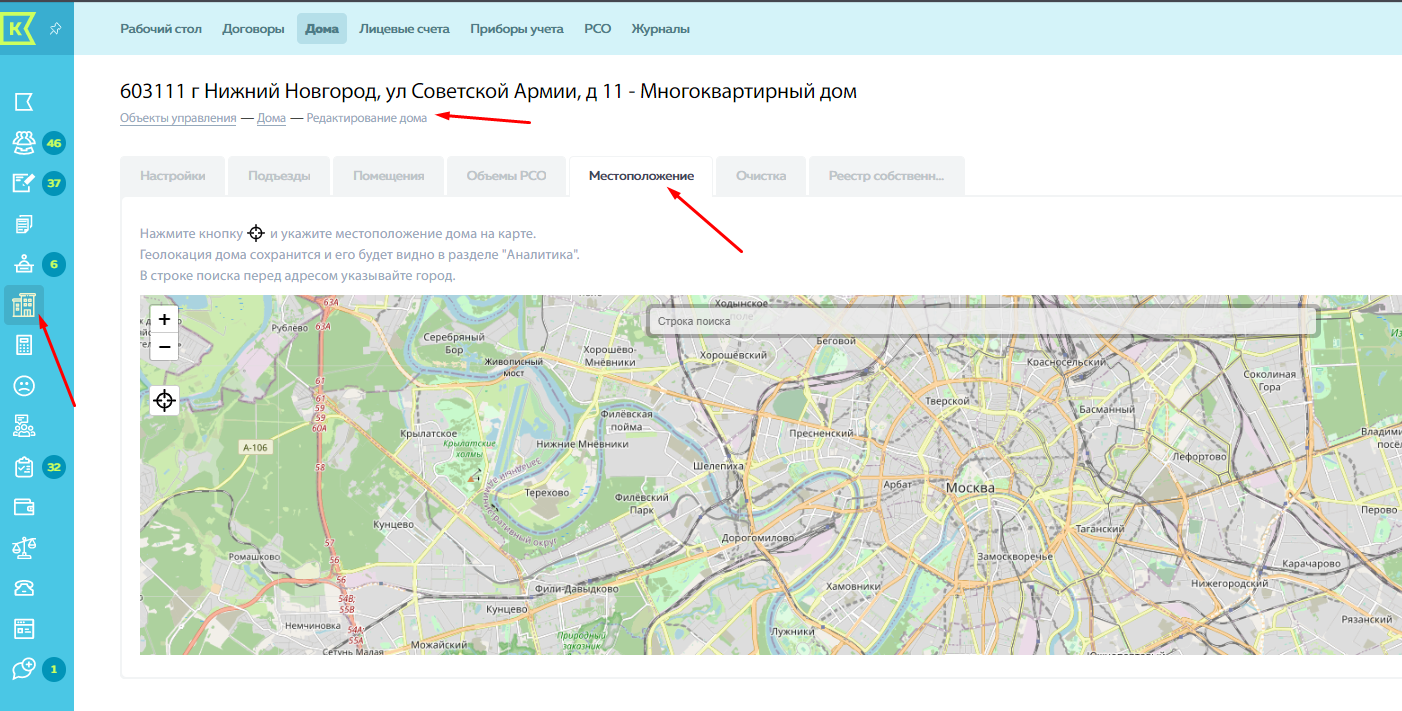Switch to the Объемы РСО tab

pos(507,176)
